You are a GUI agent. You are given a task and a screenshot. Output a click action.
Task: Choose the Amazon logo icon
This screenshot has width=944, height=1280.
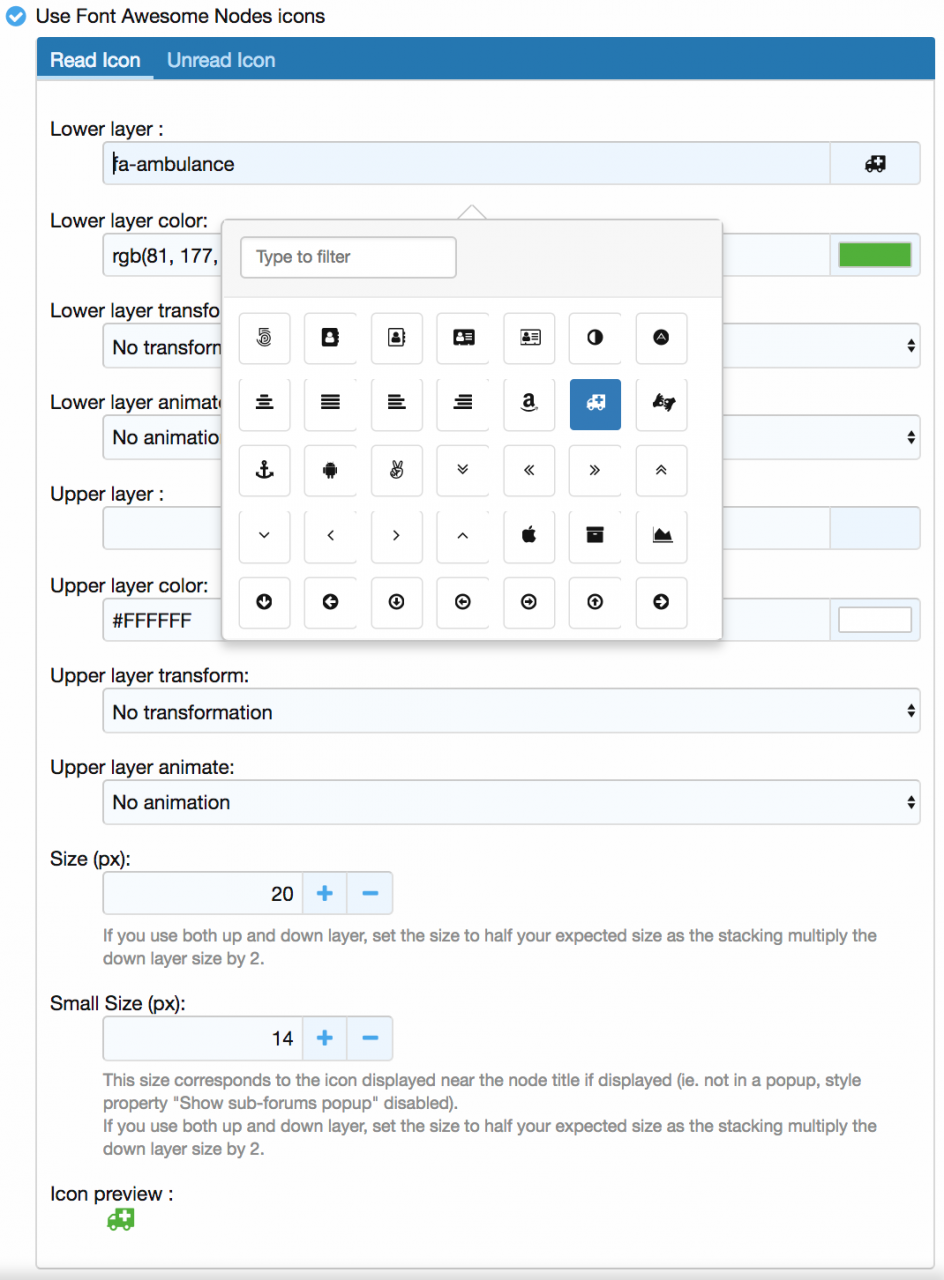[x=529, y=404]
